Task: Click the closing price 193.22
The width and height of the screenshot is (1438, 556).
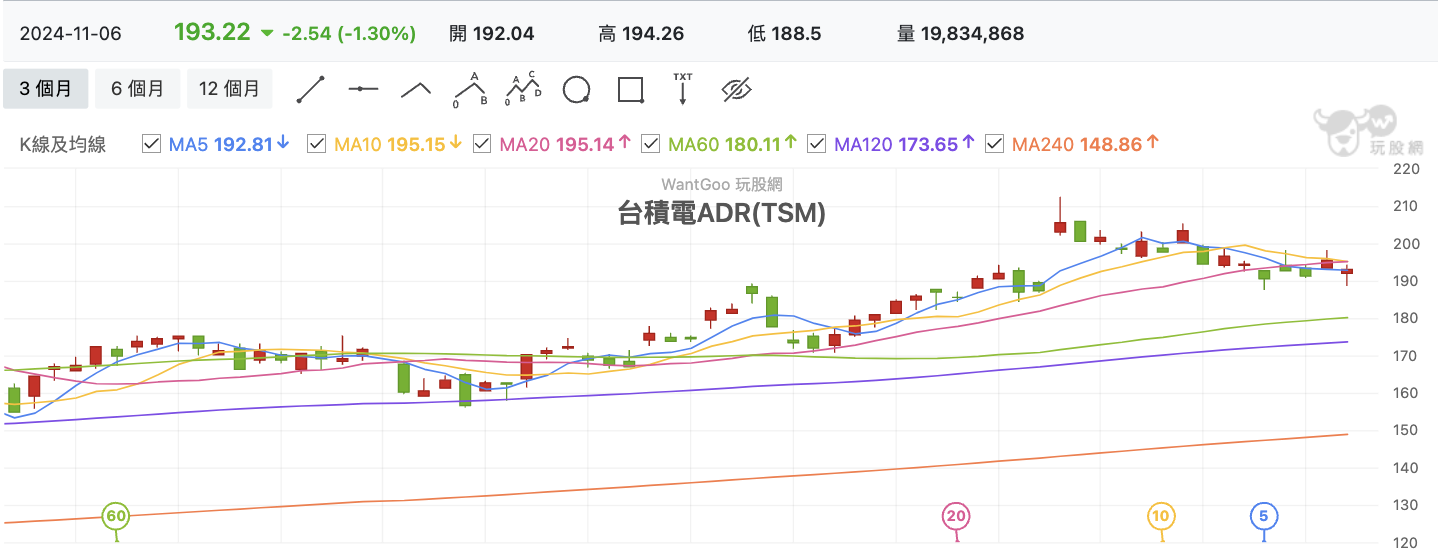Action: click(212, 32)
